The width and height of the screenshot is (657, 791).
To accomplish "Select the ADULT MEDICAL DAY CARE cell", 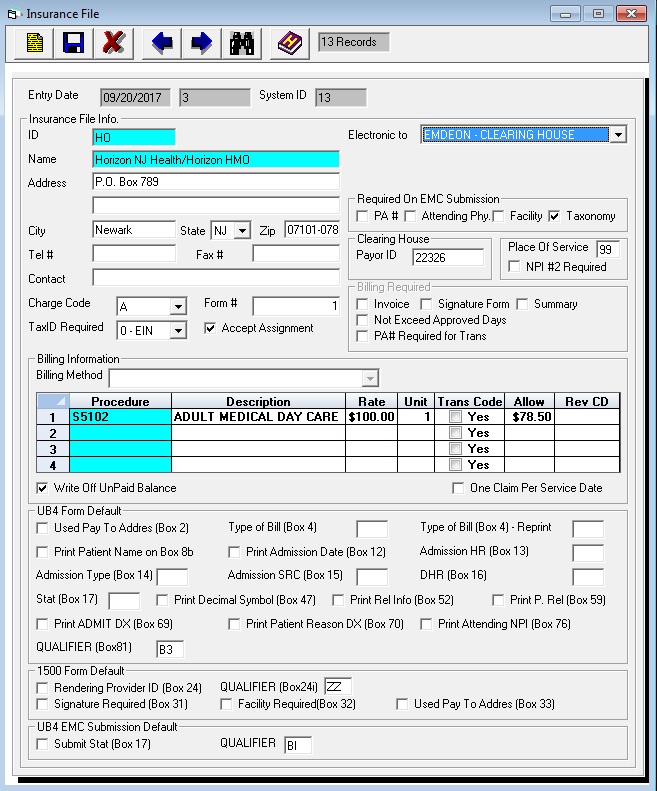I will coord(258,417).
